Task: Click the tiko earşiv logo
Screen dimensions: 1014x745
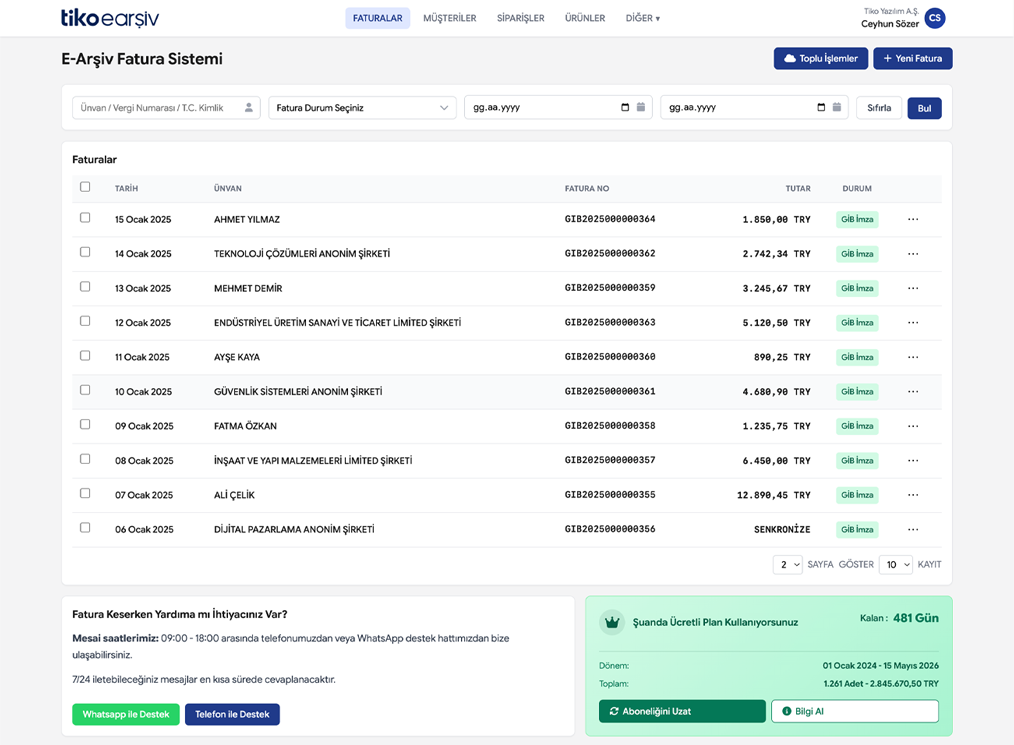Action: click(x=110, y=18)
